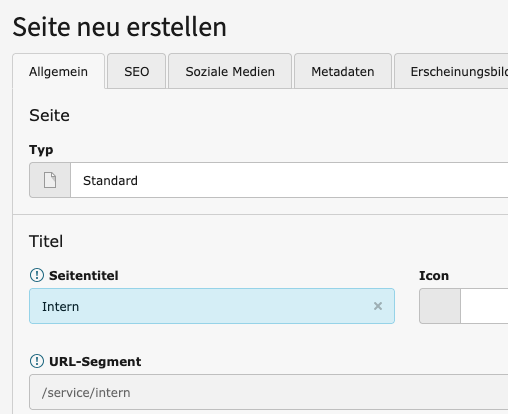Click the Seite section heading
The height and width of the screenshot is (414, 508).
click(x=49, y=115)
